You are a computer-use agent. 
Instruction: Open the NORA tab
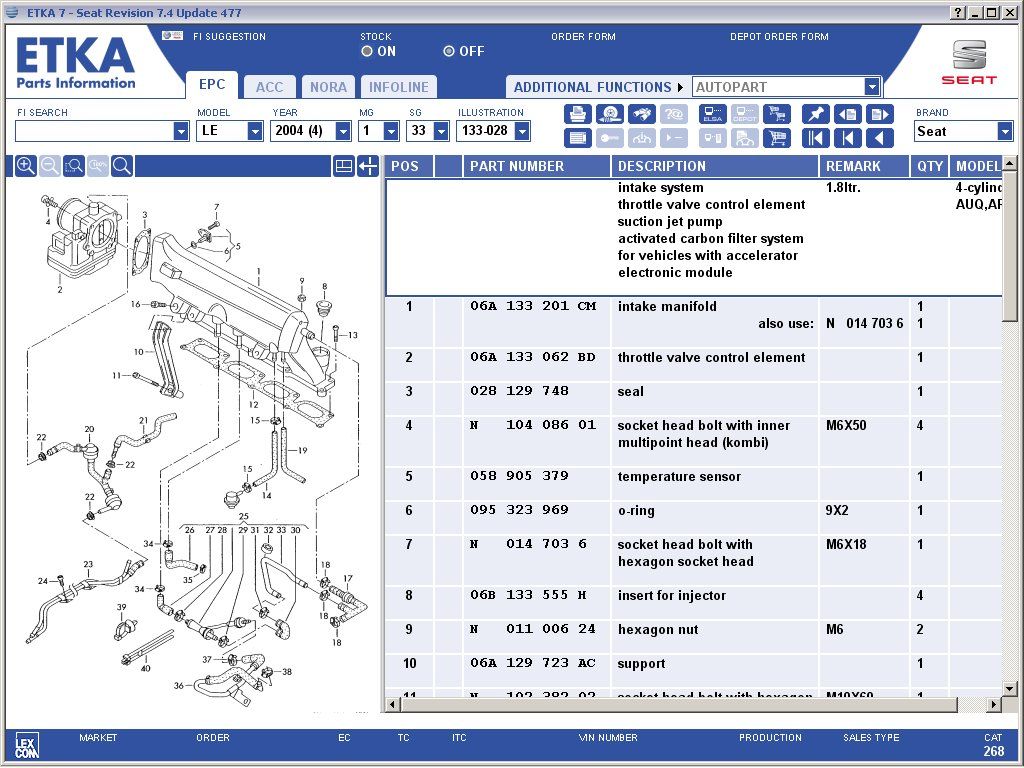click(x=328, y=87)
